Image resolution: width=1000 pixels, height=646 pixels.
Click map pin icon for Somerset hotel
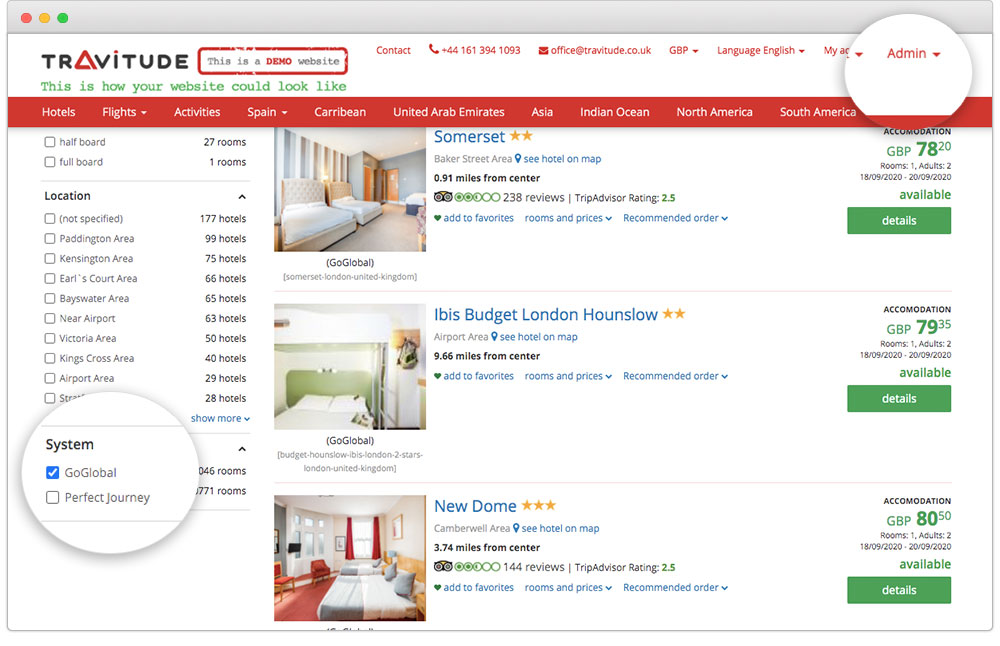[x=519, y=159]
